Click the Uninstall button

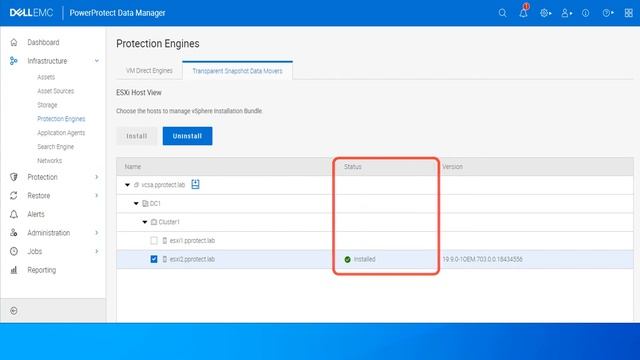(x=187, y=136)
